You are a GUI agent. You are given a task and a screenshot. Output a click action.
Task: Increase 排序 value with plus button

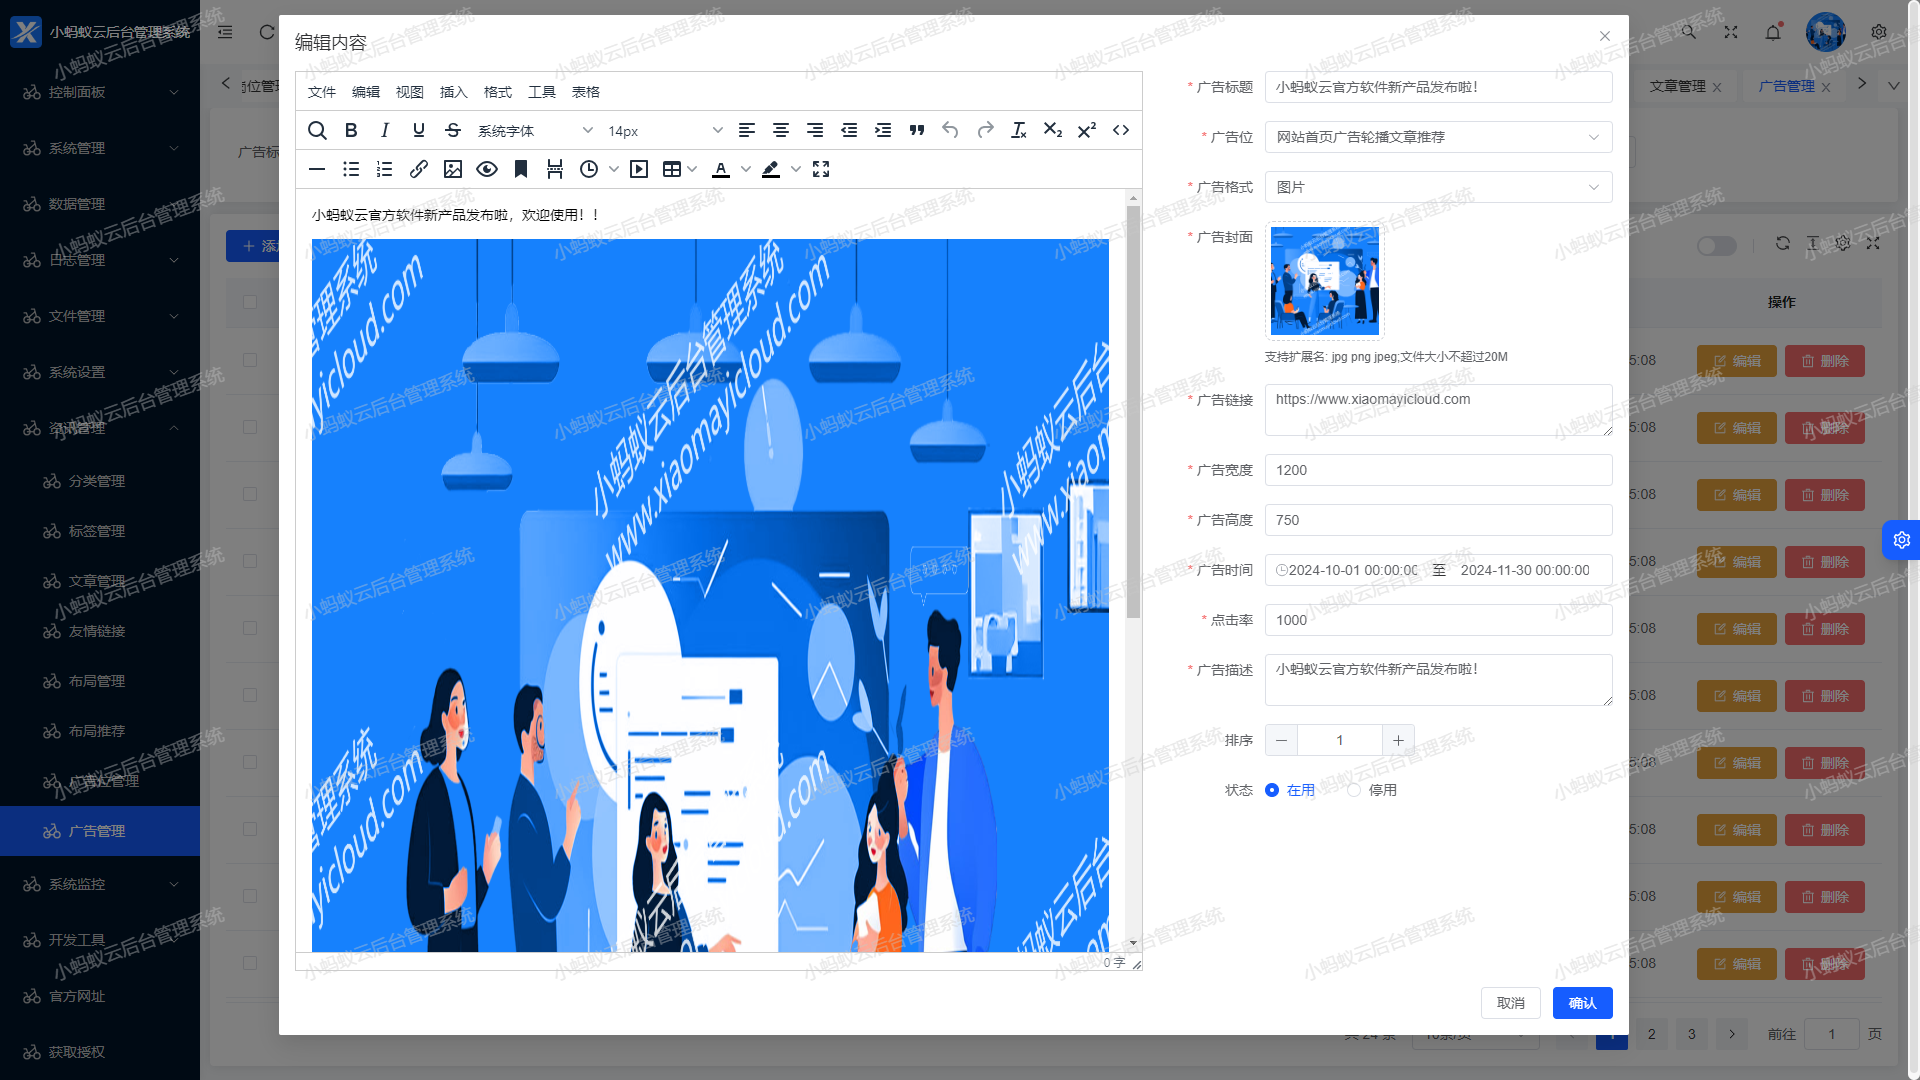pyautogui.click(x=1398, y=740)
